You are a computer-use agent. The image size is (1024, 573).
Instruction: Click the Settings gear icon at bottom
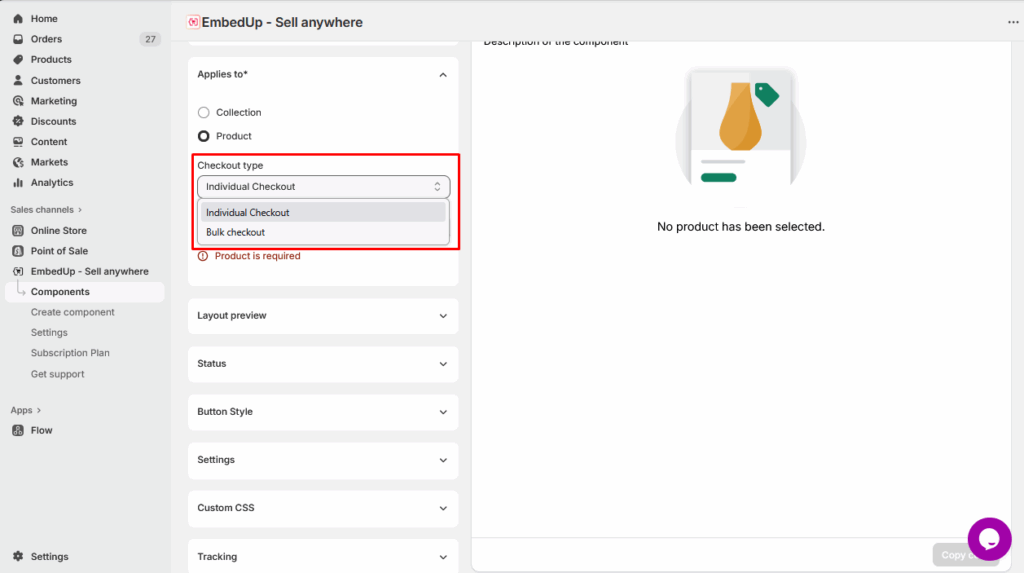(x=18, y=557)
